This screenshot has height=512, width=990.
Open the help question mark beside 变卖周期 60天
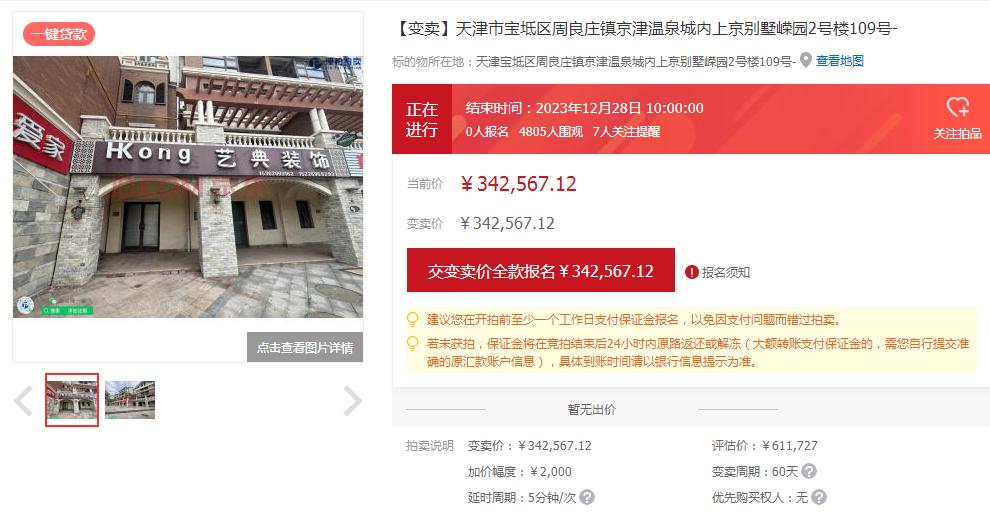(x=809, y=471)
